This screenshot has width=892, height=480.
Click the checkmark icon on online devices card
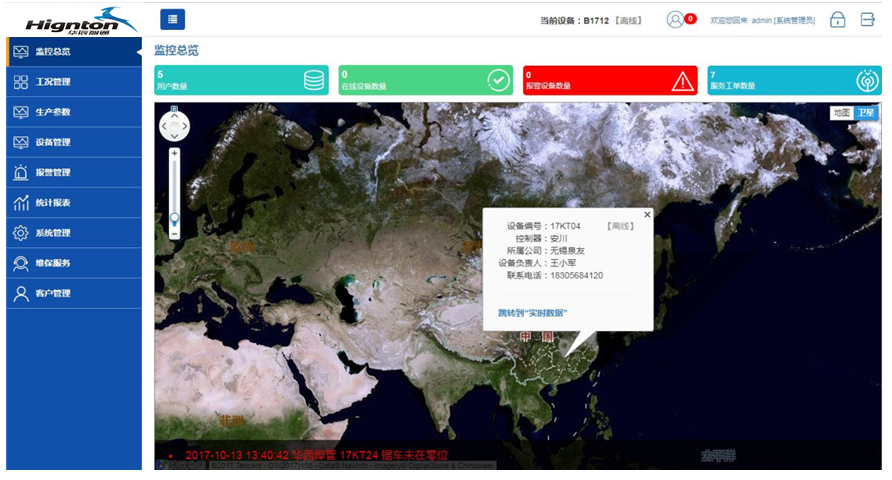(x=497, y=81)
